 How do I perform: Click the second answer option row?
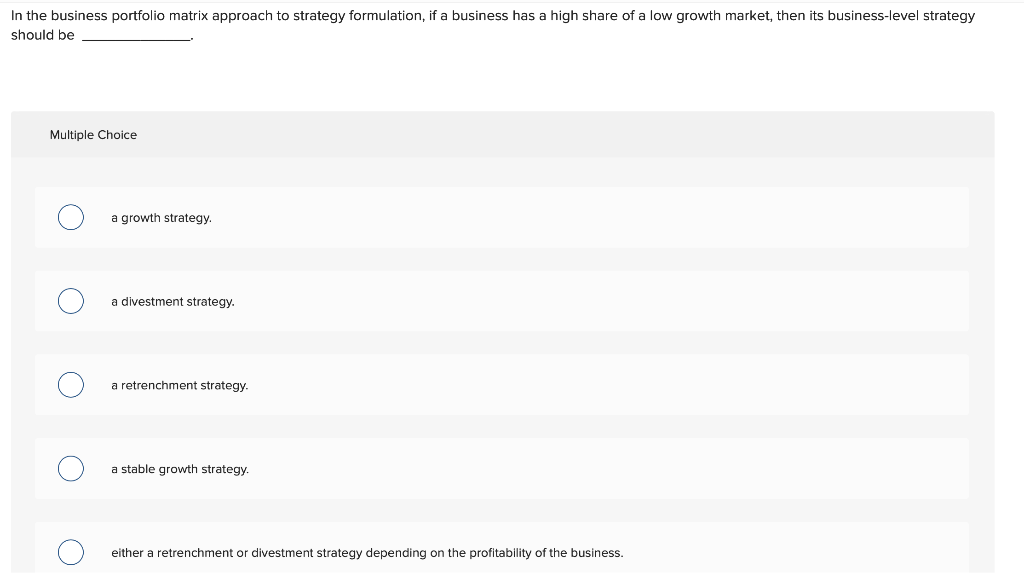[500, 301]
